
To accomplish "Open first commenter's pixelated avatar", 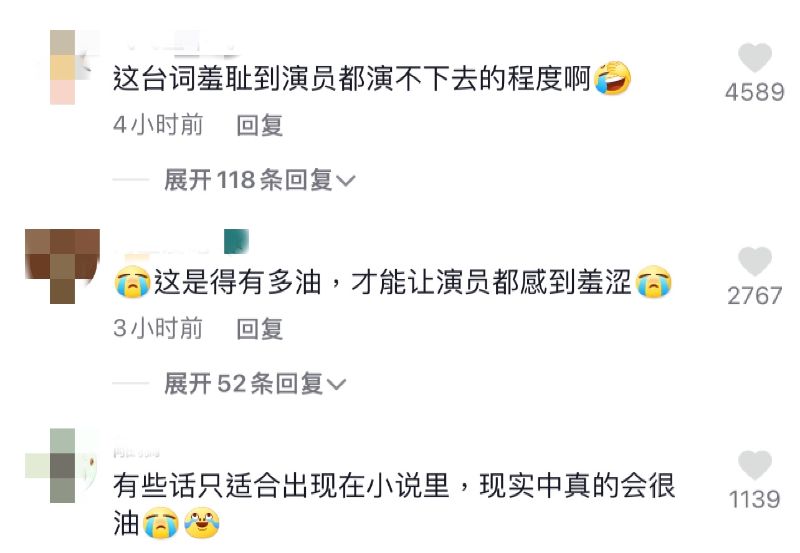I will point(63,67).
